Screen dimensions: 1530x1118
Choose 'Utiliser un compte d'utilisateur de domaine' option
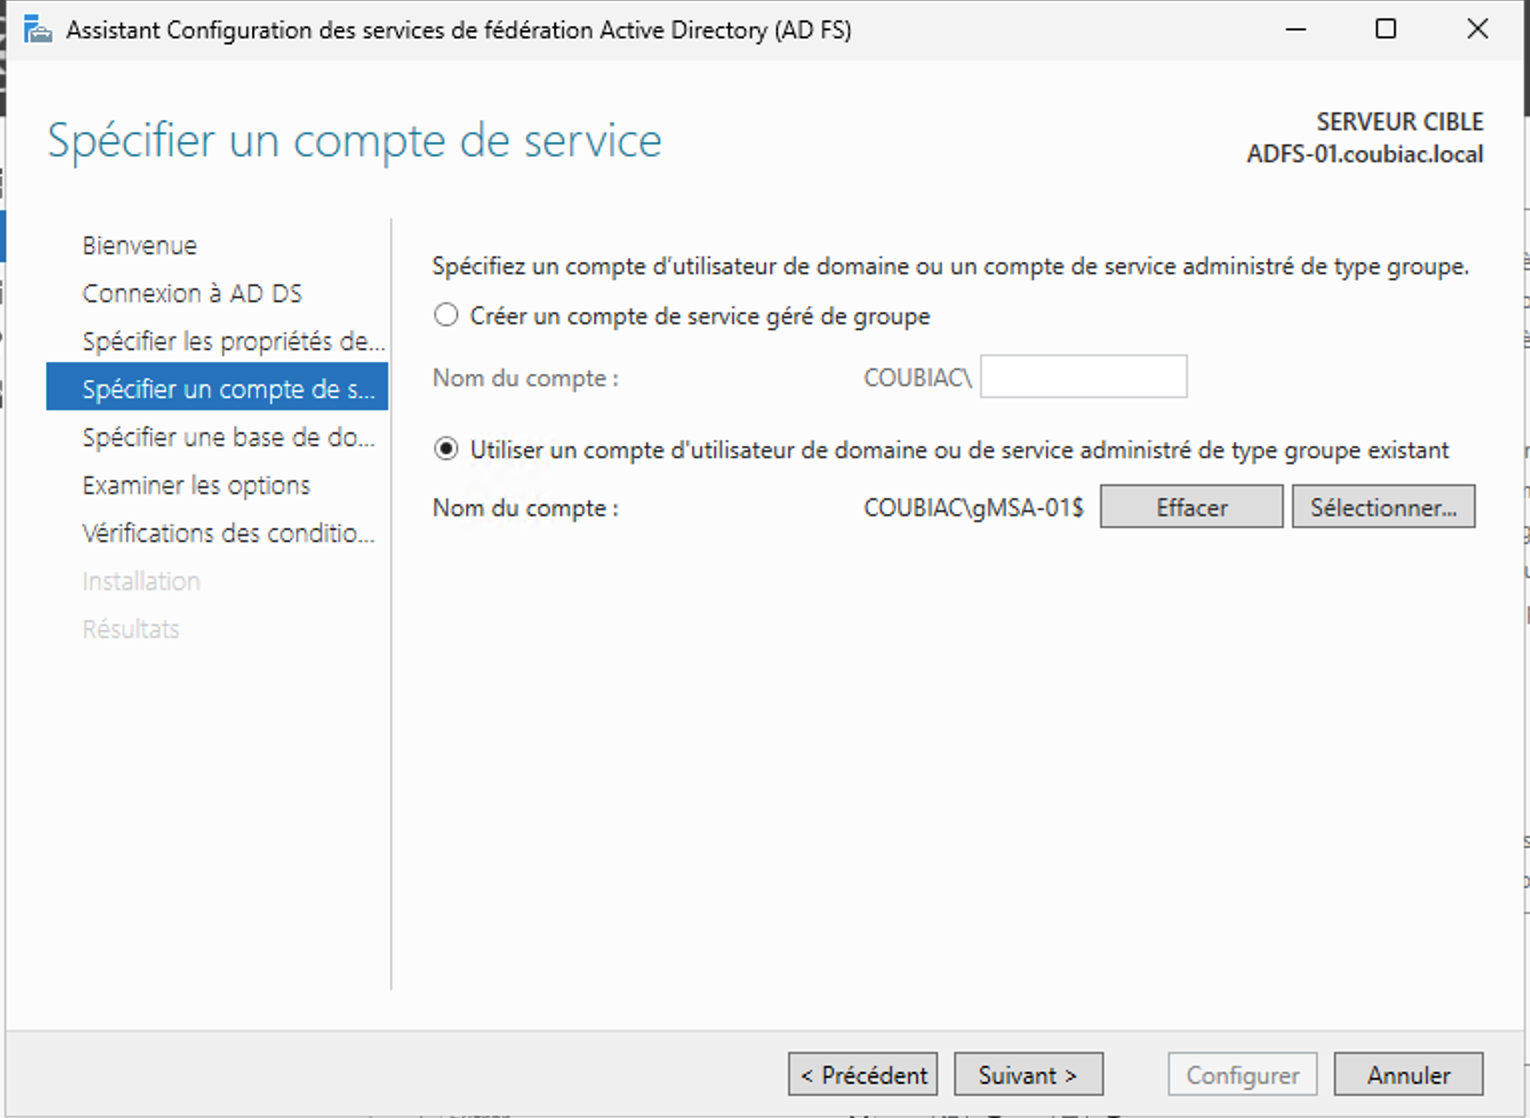click(446, 450)
